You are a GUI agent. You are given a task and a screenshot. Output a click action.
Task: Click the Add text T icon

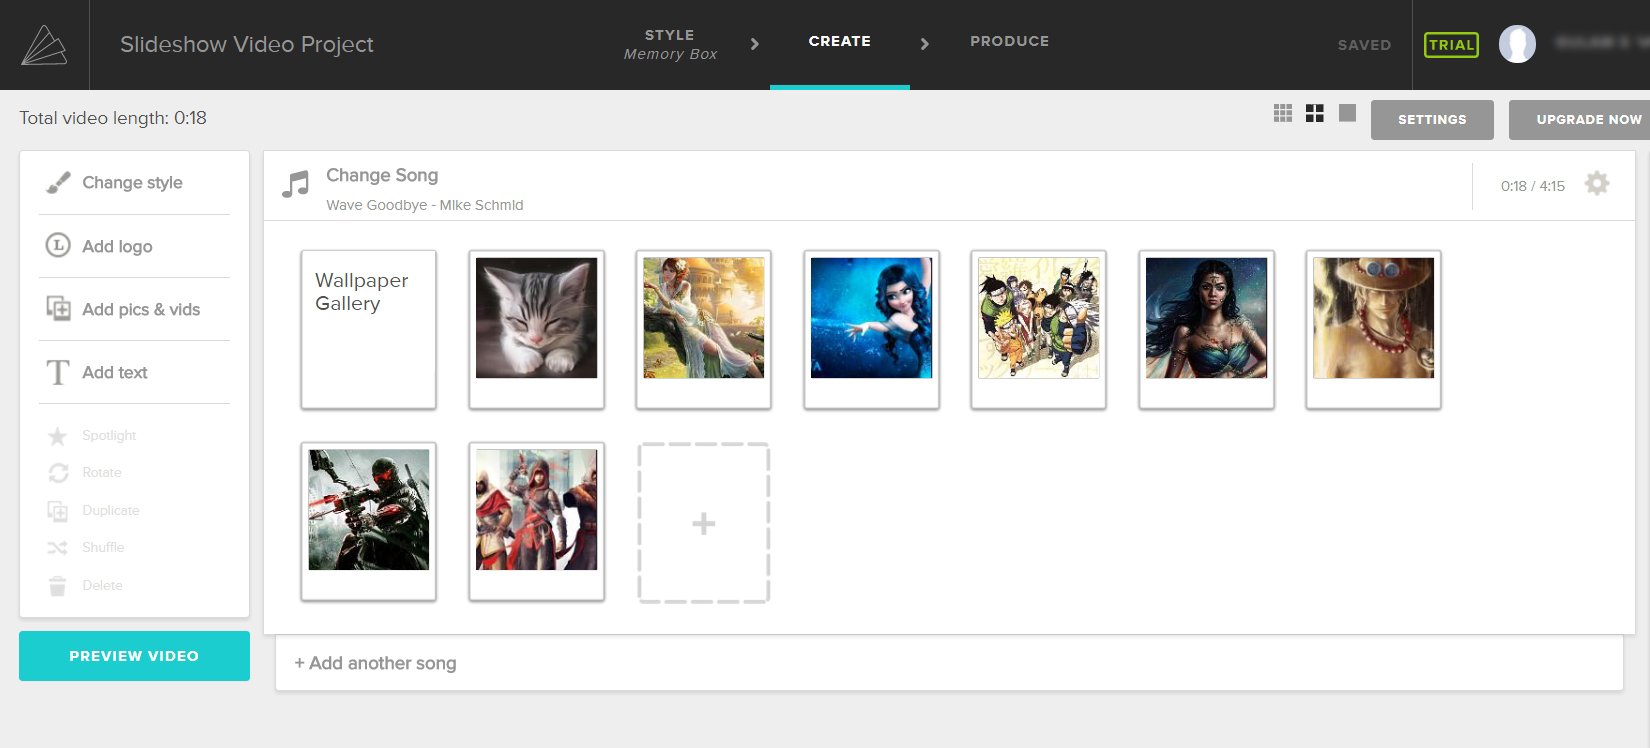click(x=58, y=372)
